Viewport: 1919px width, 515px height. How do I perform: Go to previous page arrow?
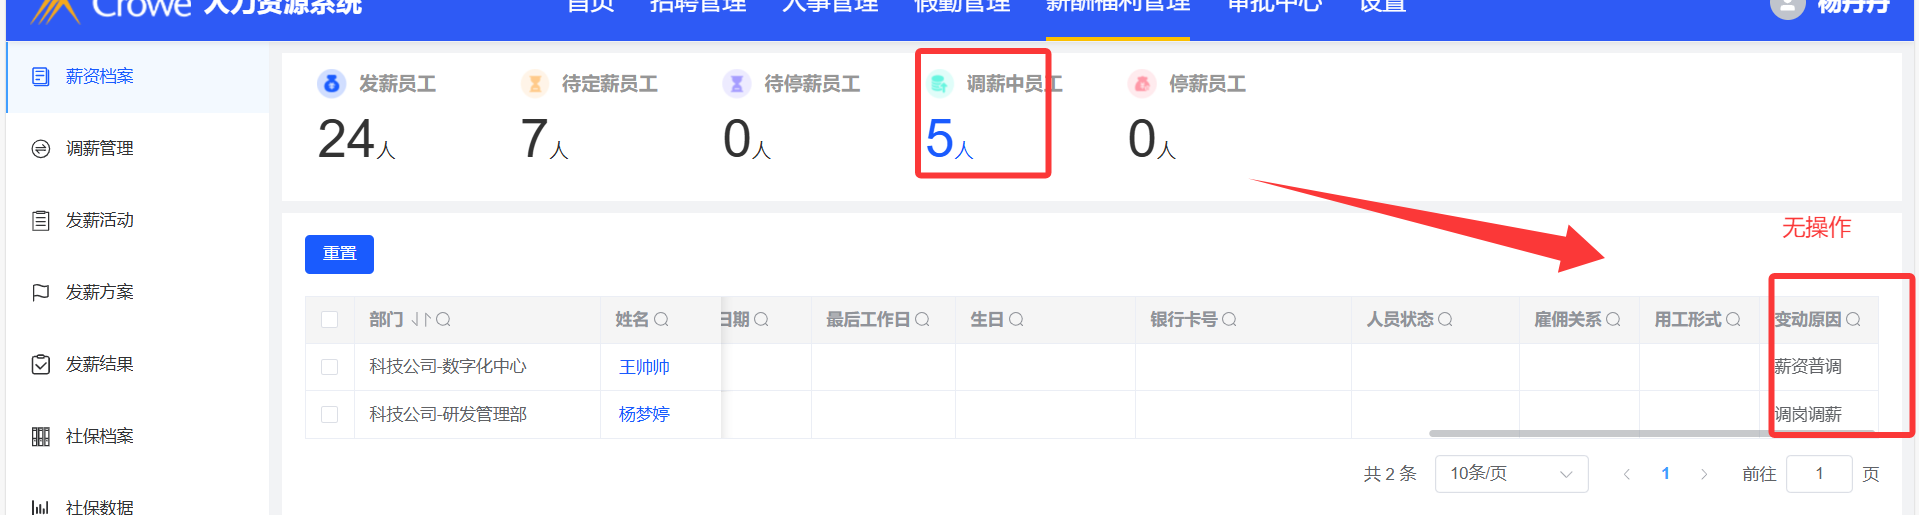click(1627, 474)
